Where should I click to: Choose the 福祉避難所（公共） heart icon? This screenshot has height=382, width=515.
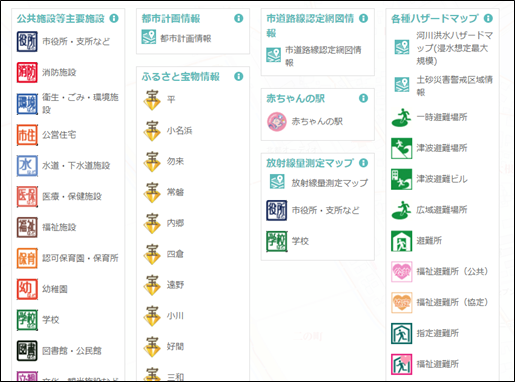coord(401,272)
